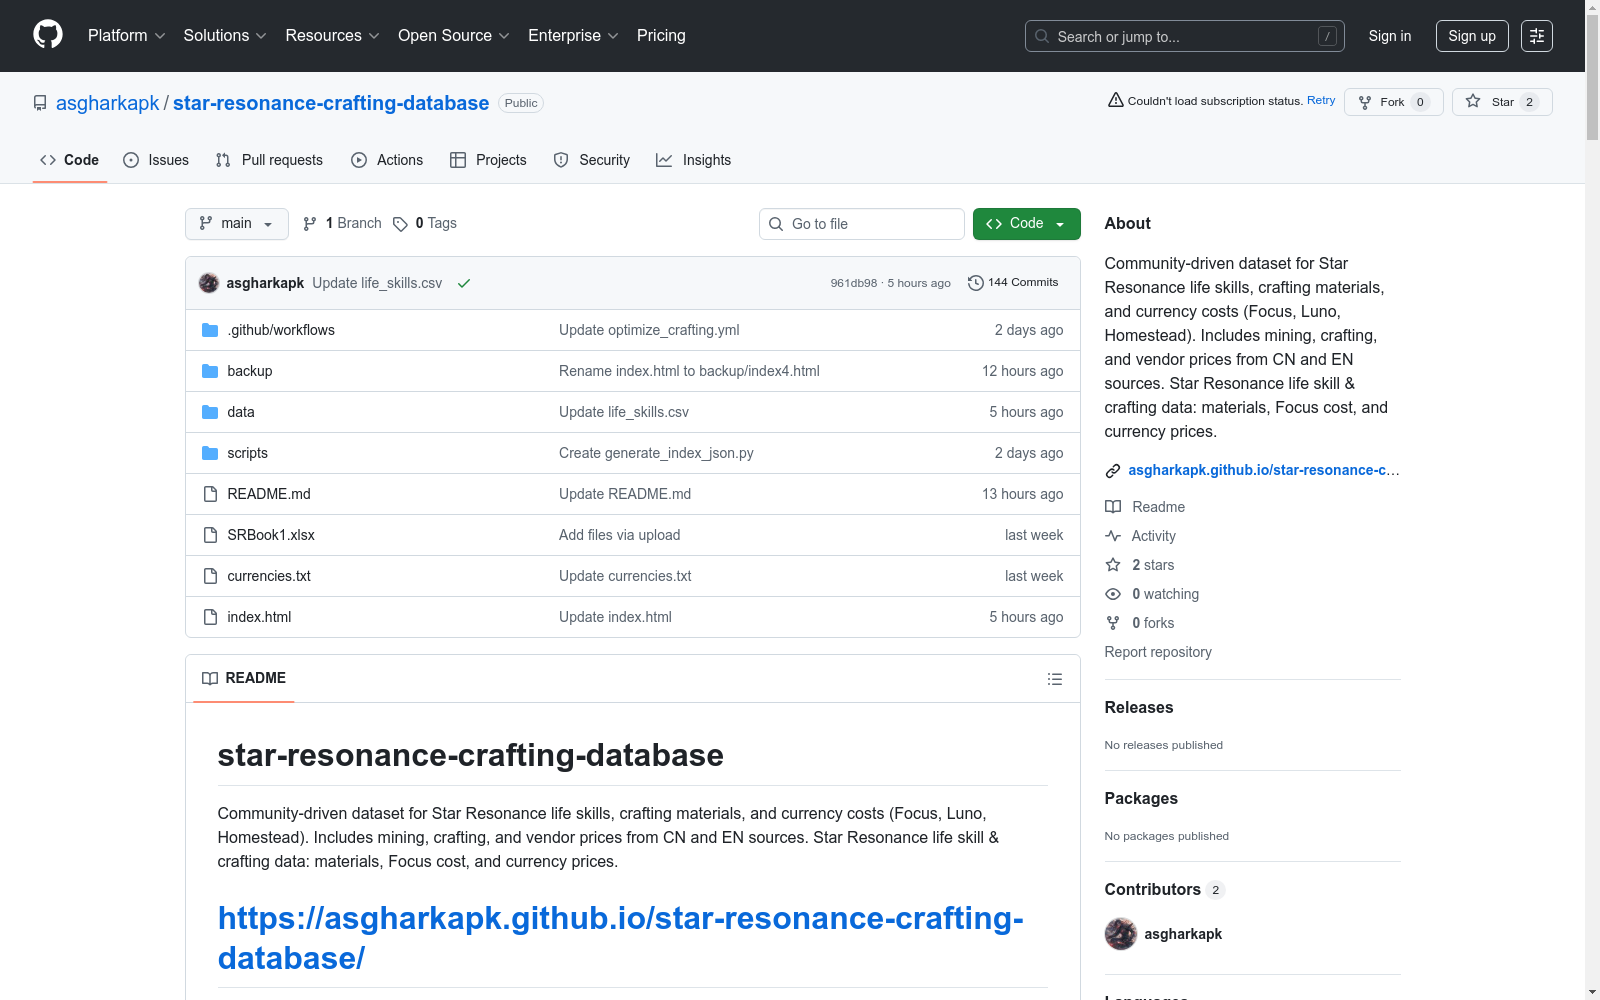Click the tag icon next to 0 Tags
Screen dimensions: 1600x1000
click(x=400, y=224)
